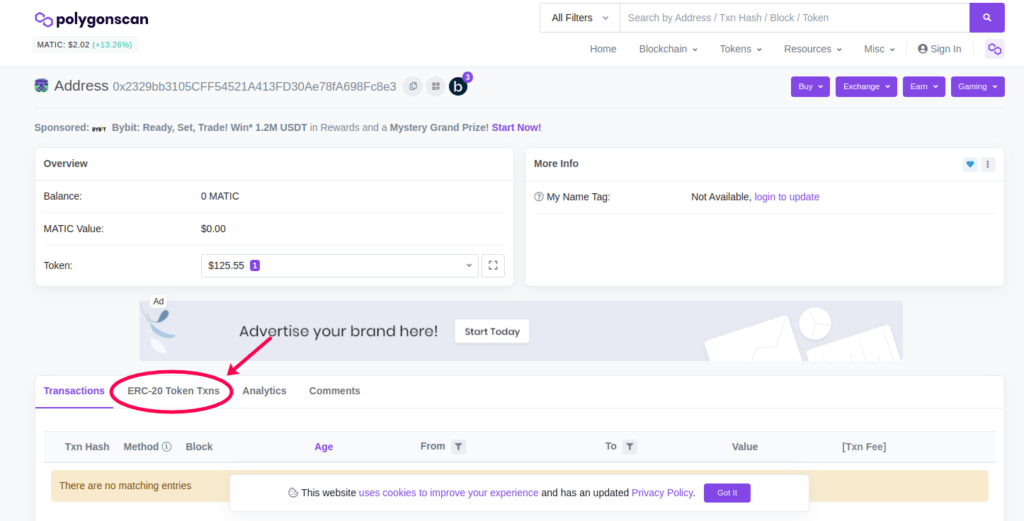The width and height of the screenshot is (1024, 521).
Task: Open the Gaming dropdown button
Action: [x=978, y=87]
